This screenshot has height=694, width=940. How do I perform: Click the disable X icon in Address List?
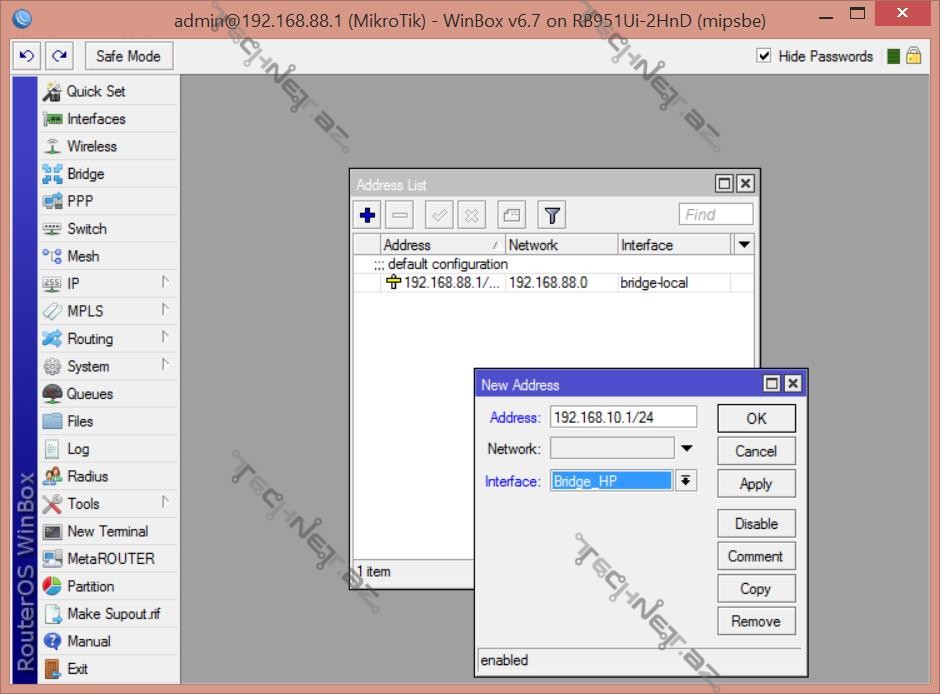471,215
